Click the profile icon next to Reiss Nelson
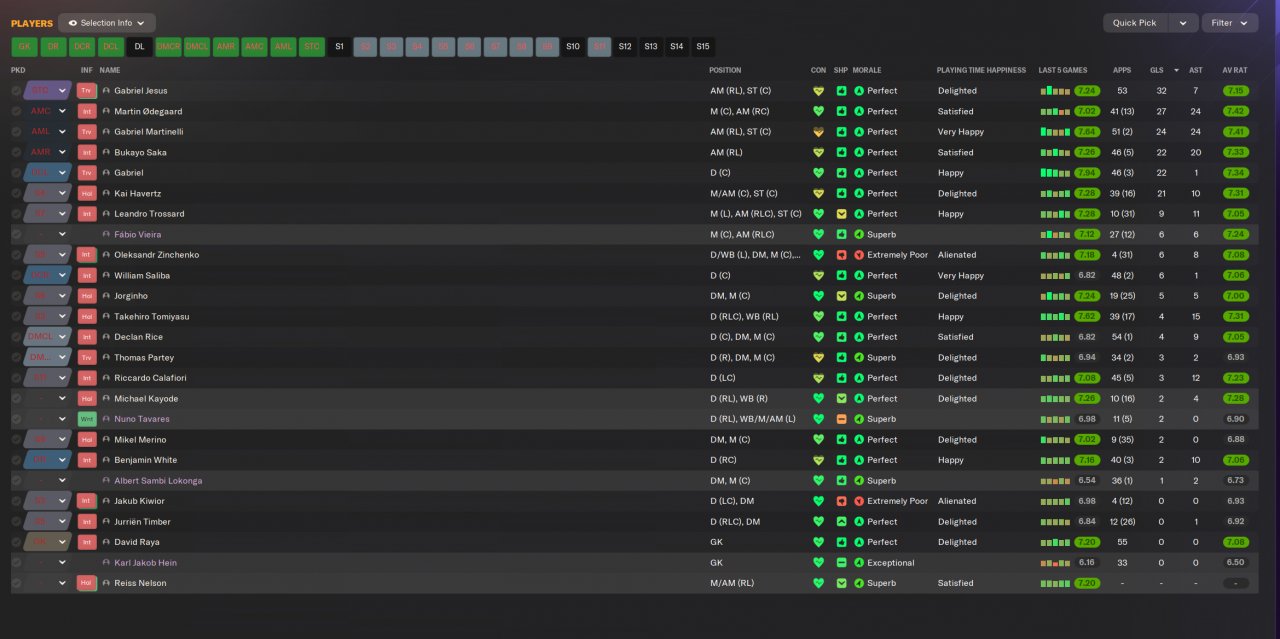1280x639 pixels. (106, 583)
